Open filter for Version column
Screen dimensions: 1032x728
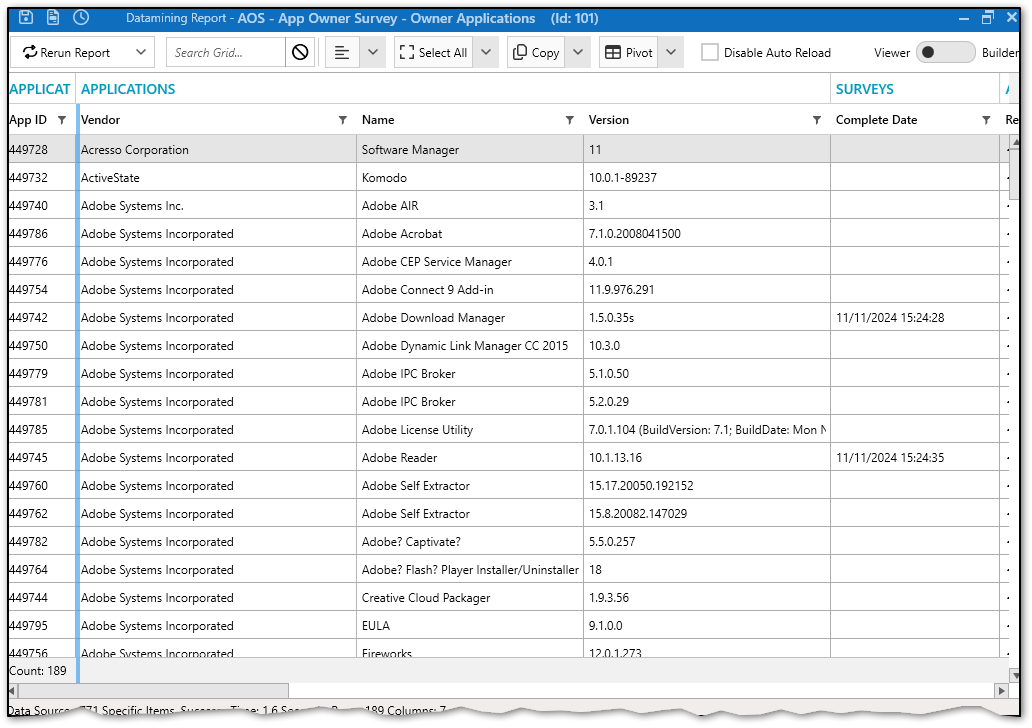pyautogui.click(x=817, y=120)
